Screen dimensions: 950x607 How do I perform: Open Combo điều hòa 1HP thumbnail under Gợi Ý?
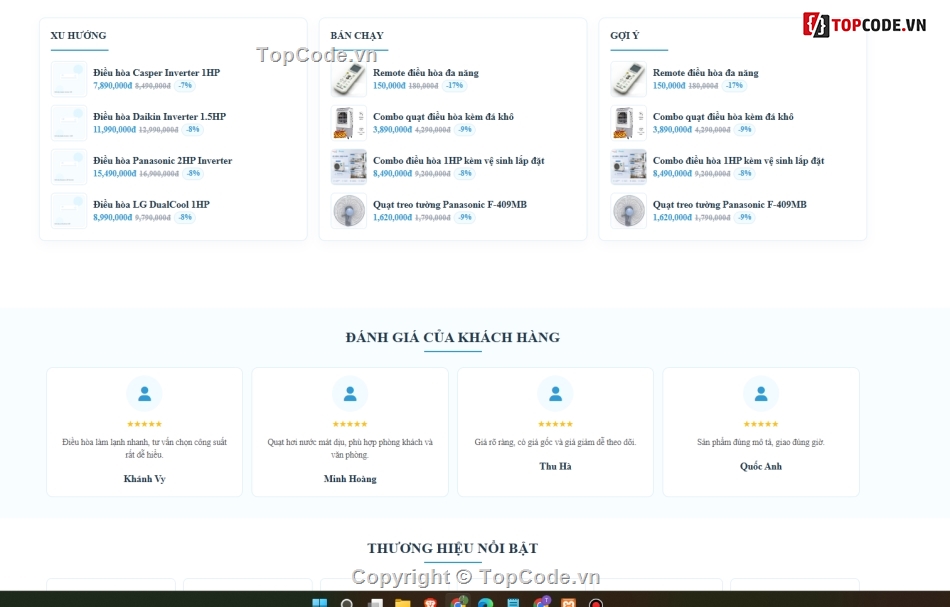coord(629,167)
